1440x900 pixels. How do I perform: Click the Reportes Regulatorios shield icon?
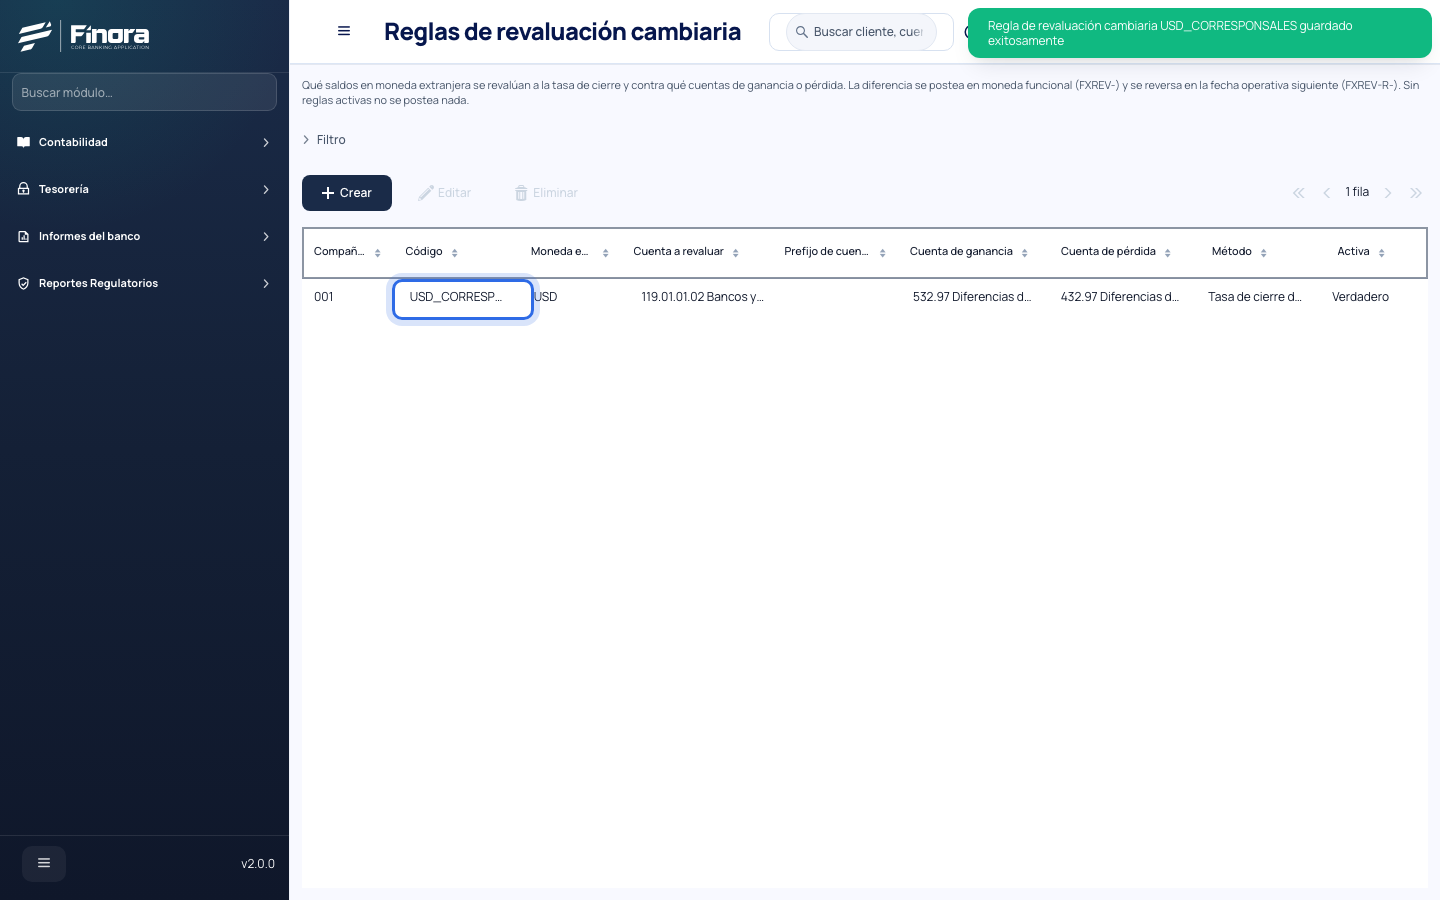[x=24, y=283]
